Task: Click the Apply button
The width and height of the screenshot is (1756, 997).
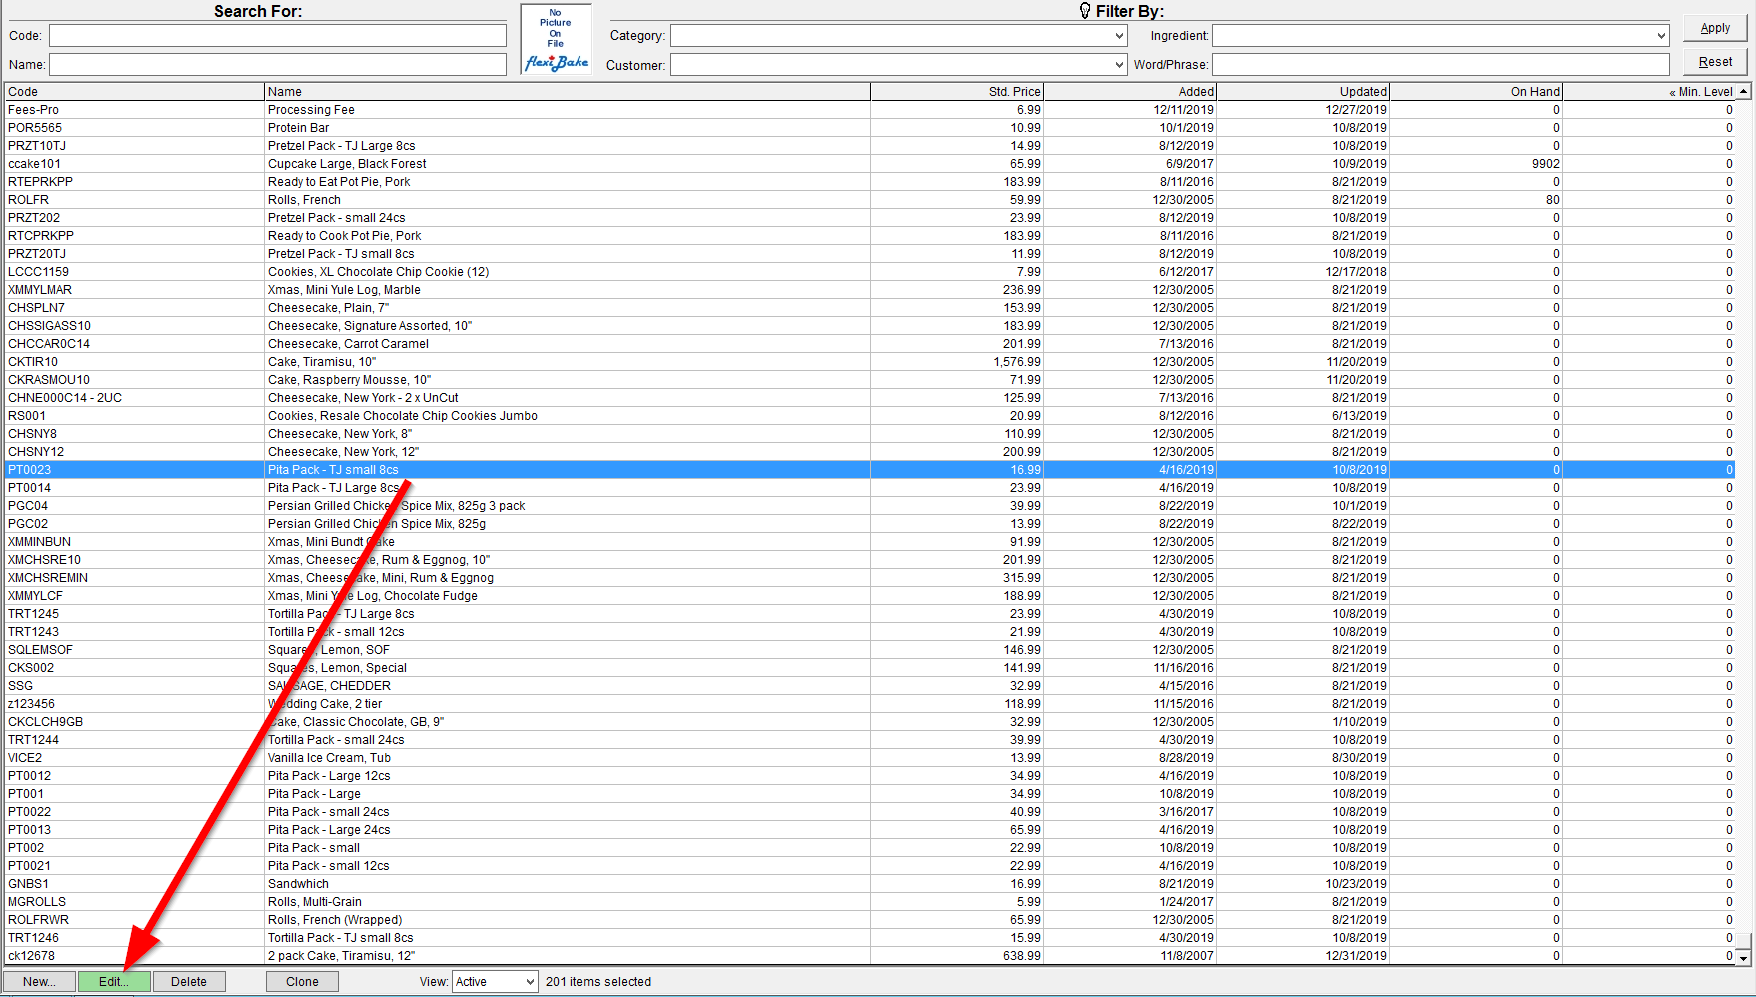Action: click(x=1715, y=28)
